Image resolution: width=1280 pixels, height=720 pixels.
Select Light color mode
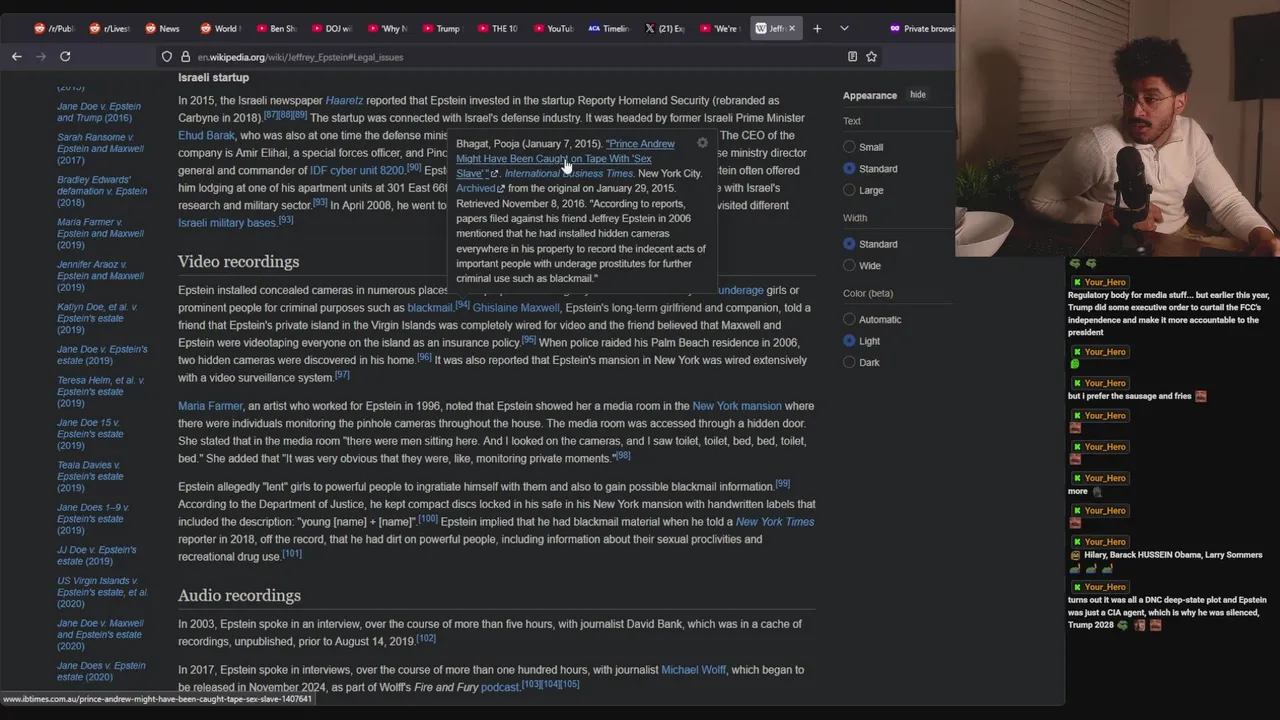849,341
